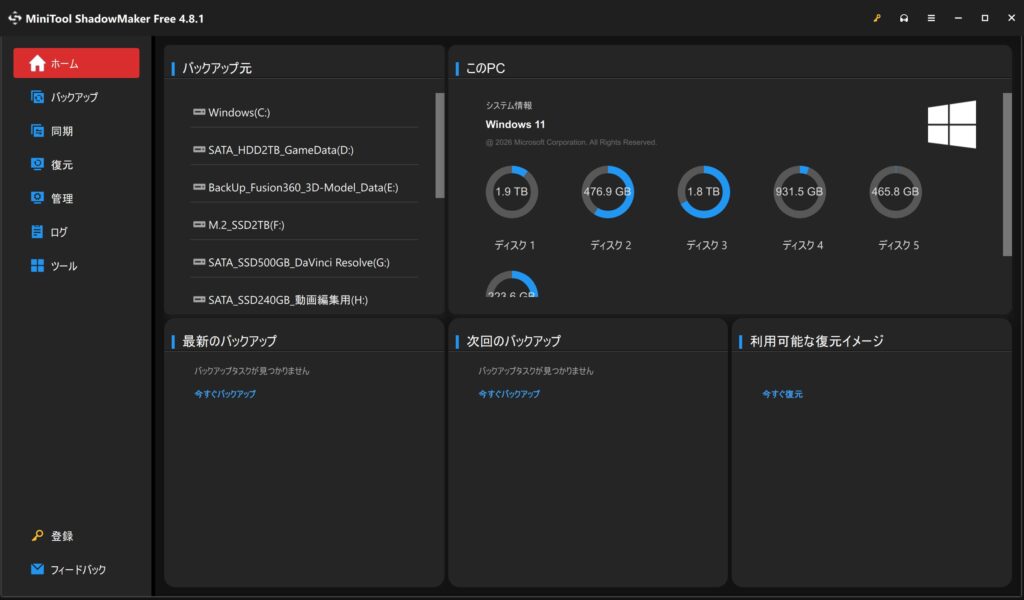Viewport: 1024px width, 600px height.
Task: Click the フィードバック envelope icon
Action: pos(37,569)
